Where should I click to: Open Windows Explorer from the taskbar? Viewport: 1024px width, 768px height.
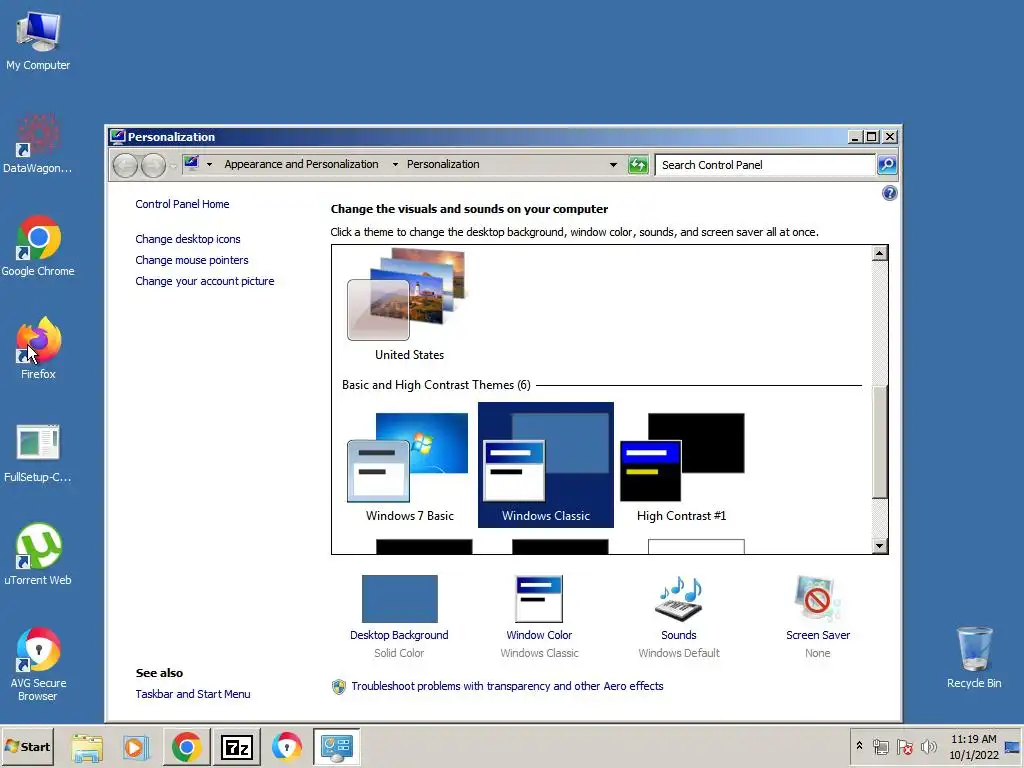click(x=87, y=746)
